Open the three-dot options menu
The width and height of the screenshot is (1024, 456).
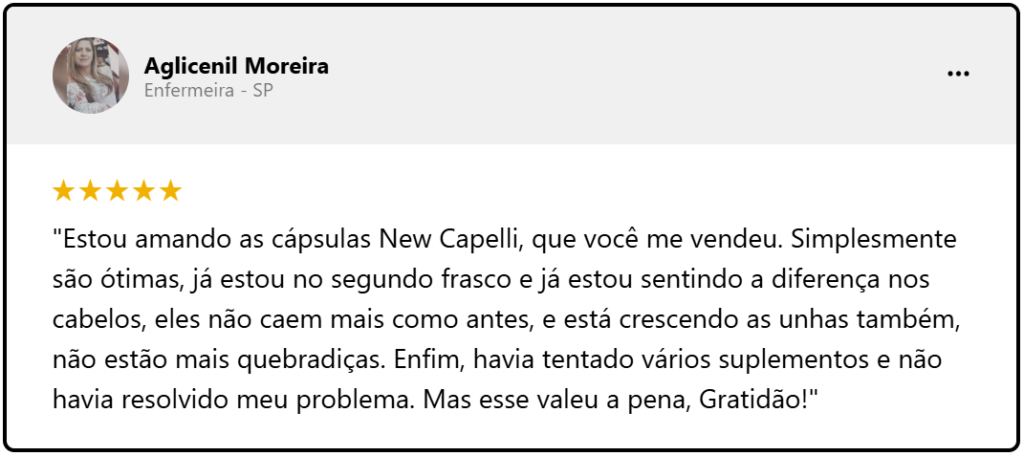958,74
